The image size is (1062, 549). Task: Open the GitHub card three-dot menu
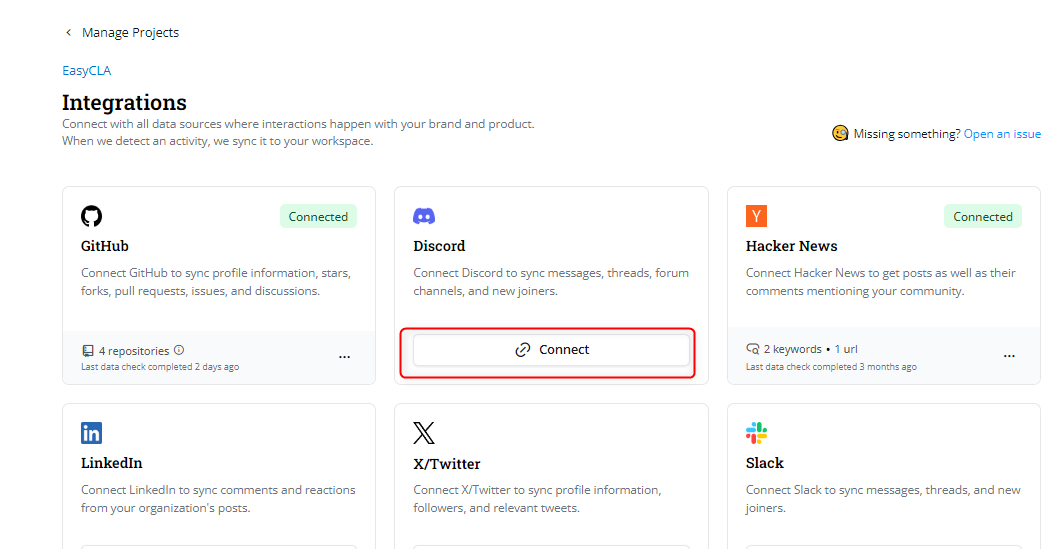click(344, 356)
